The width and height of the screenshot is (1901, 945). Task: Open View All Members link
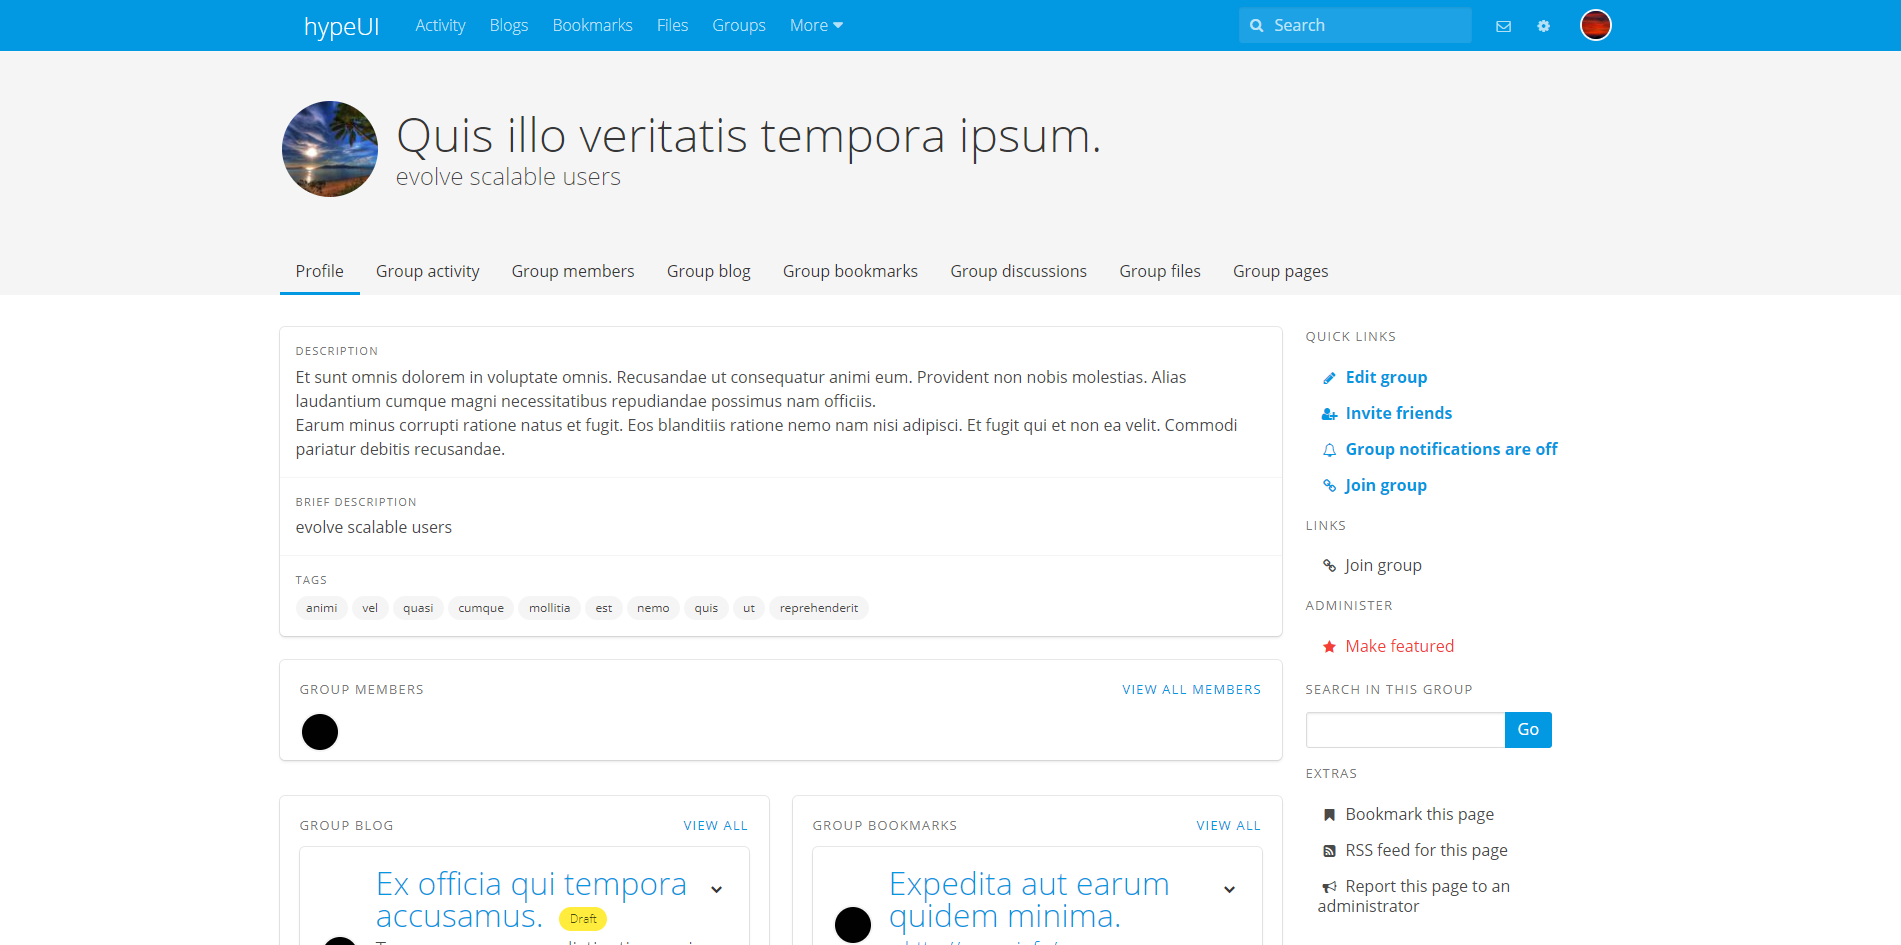[x=1191, y=690]
